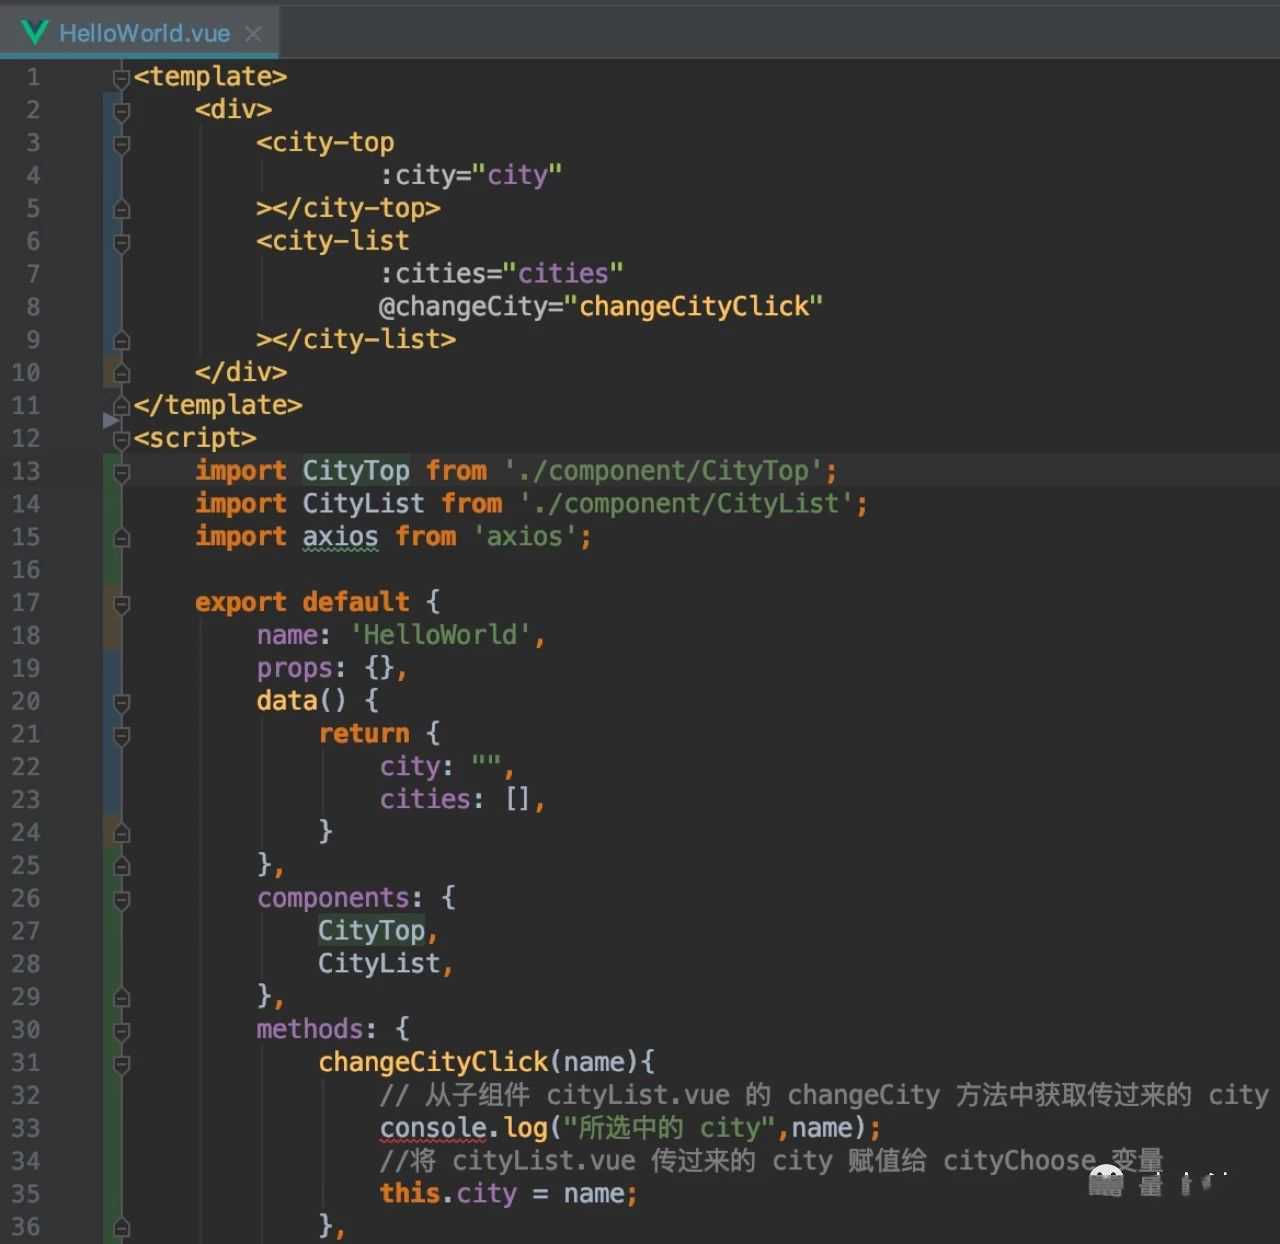The width and height of the screenshot is (1280, 1244).
Task: Click the :city="city" attribute
Action: pos(471,176)
